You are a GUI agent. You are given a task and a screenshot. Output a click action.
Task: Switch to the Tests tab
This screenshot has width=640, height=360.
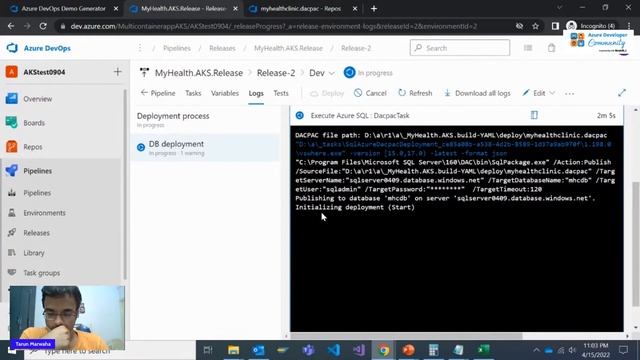coord(281,93)
